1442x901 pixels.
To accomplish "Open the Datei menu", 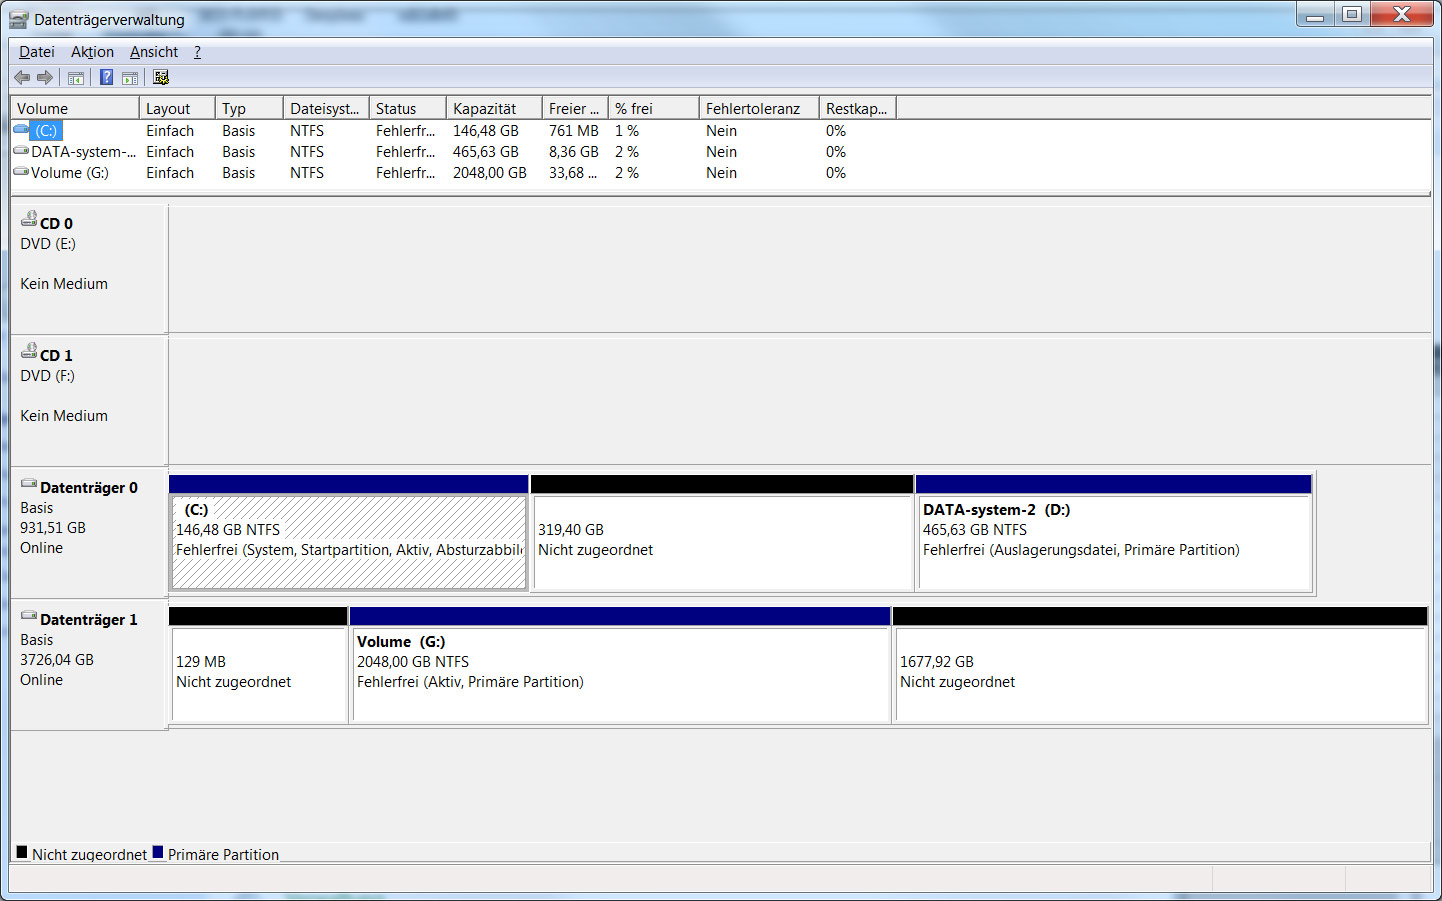I will tap(37, 52).
